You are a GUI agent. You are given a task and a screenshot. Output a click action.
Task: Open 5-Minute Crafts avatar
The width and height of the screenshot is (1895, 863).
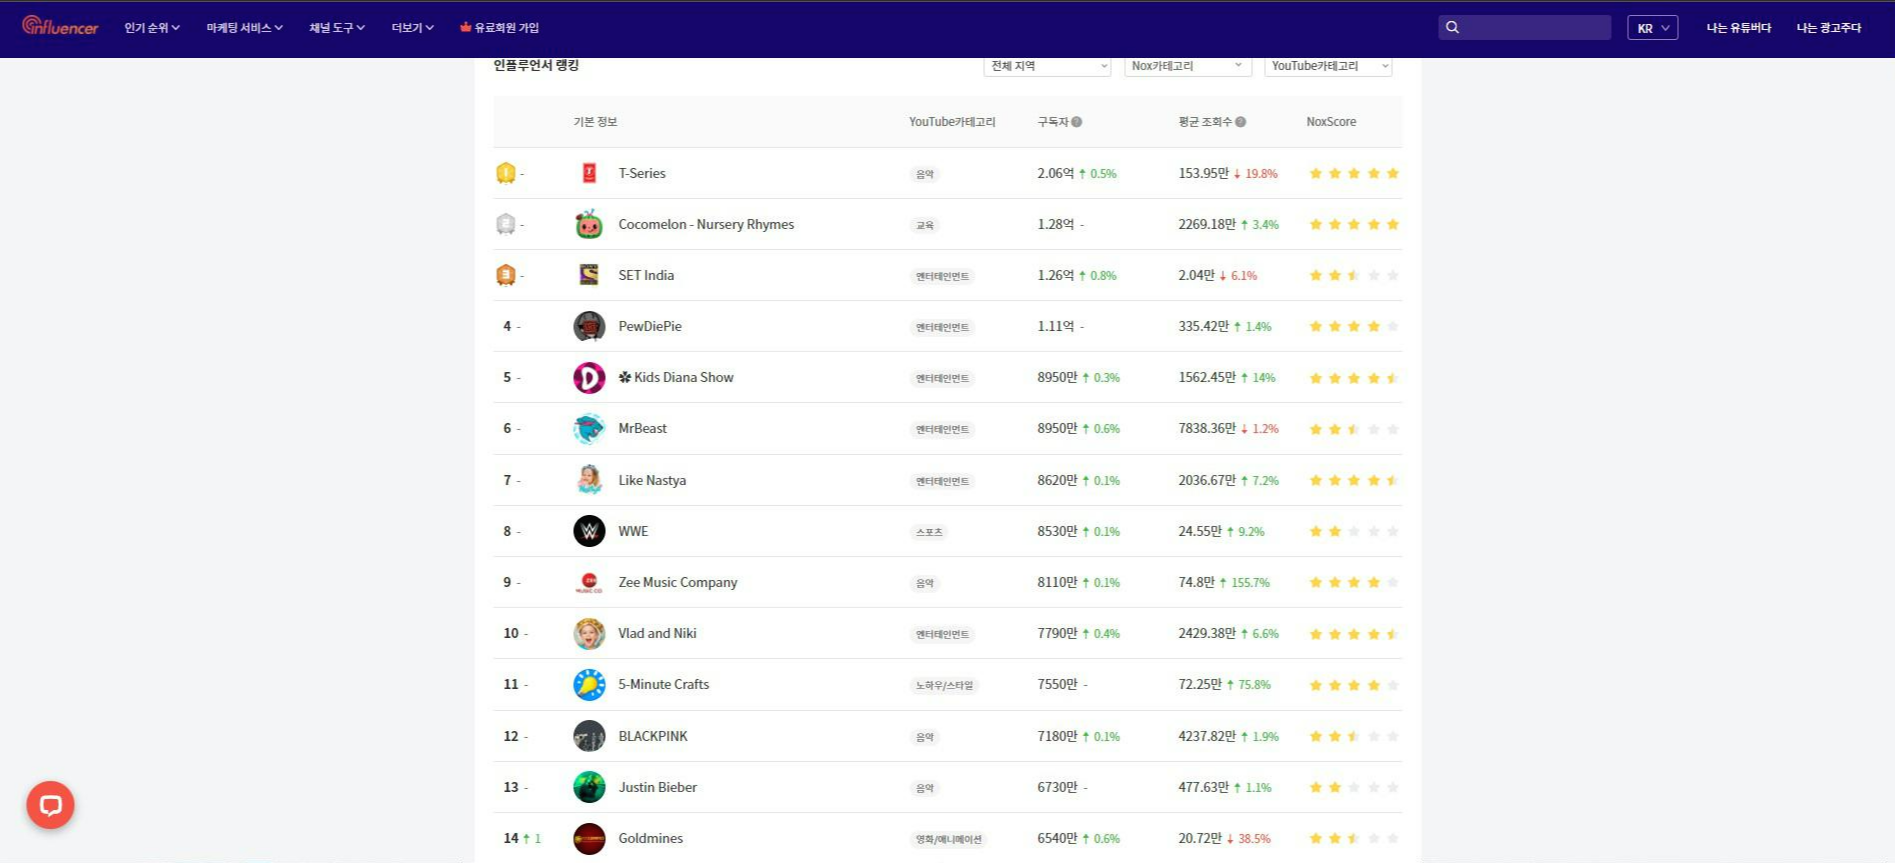(589, 685)
